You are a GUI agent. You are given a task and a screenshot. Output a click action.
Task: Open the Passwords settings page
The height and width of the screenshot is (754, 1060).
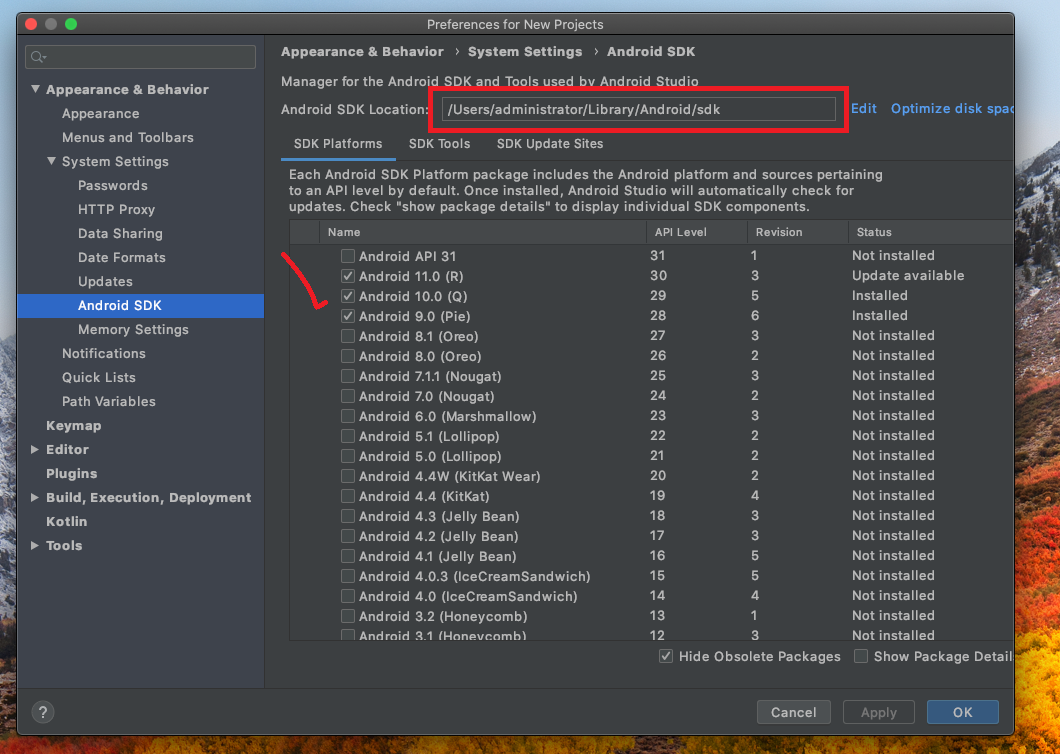click(x=113, y=185)
